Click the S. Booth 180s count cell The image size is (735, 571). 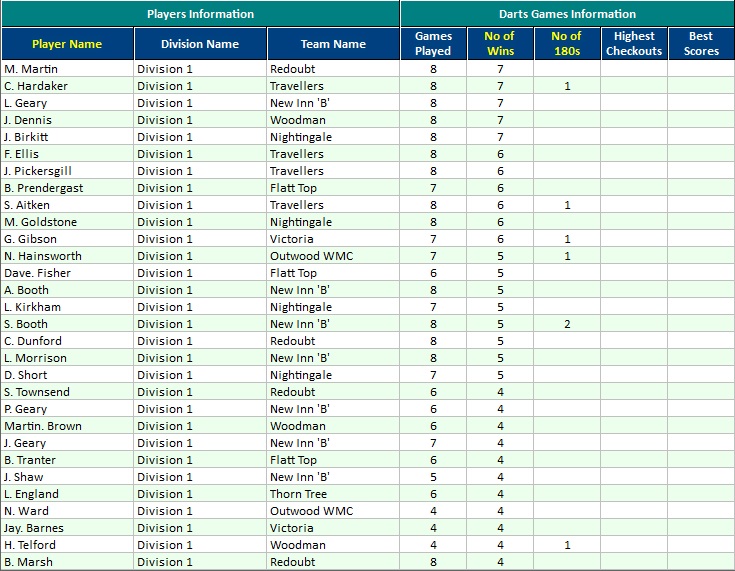pos(566,324)
